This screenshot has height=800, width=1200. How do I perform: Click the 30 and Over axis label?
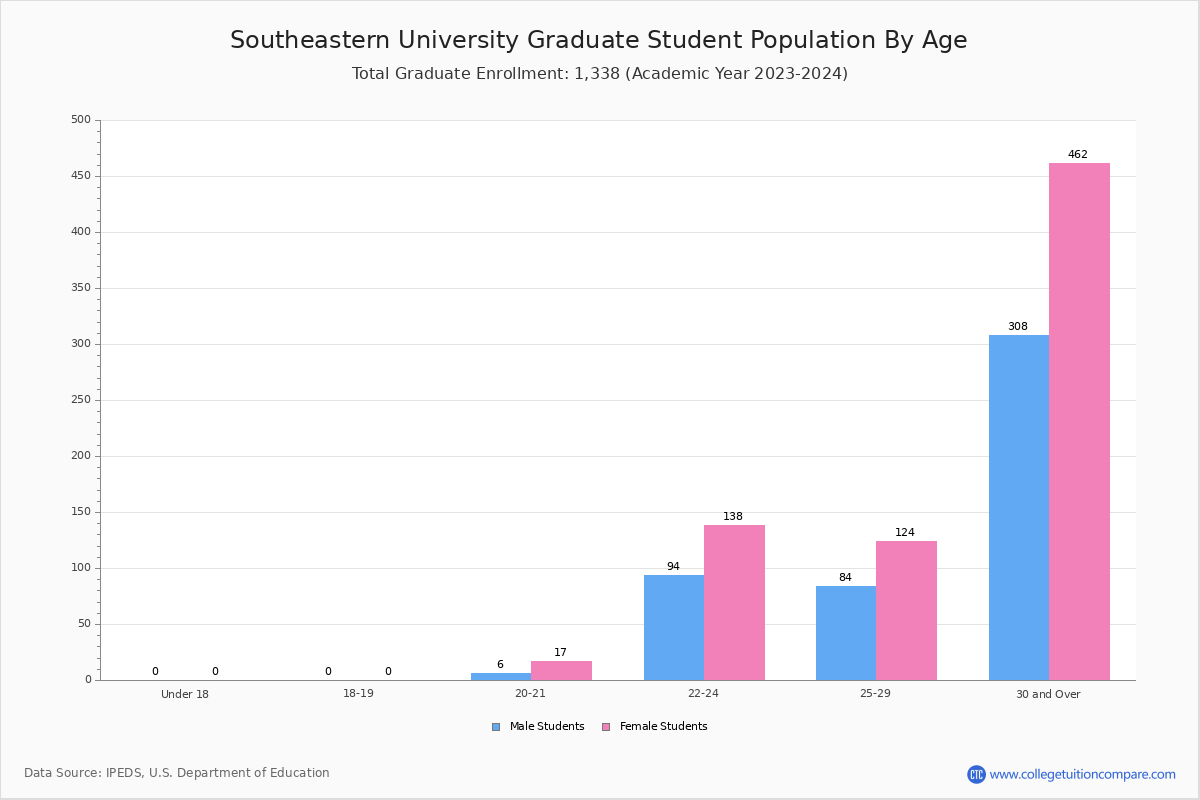(1048, 694)
